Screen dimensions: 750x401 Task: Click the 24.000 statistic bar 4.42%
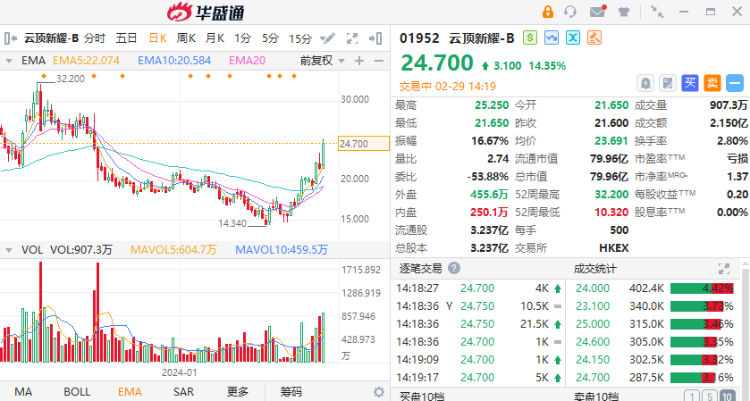tap(702, 288)
